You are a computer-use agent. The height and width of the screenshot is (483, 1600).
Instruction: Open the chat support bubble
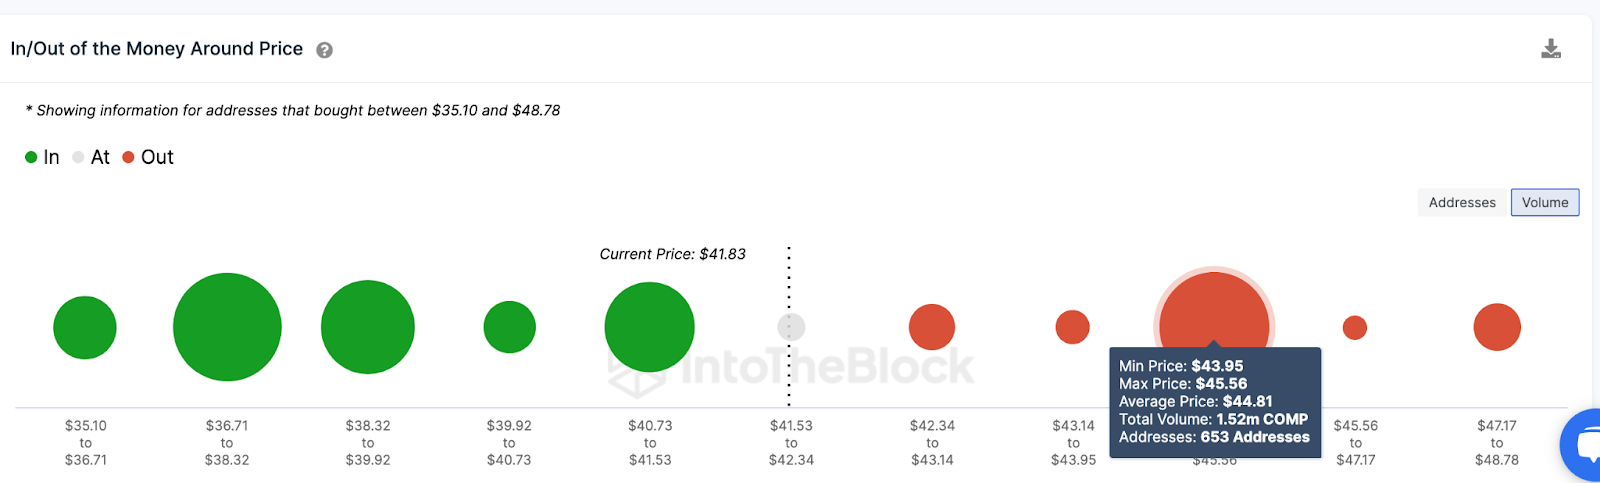pos(1585,445)
